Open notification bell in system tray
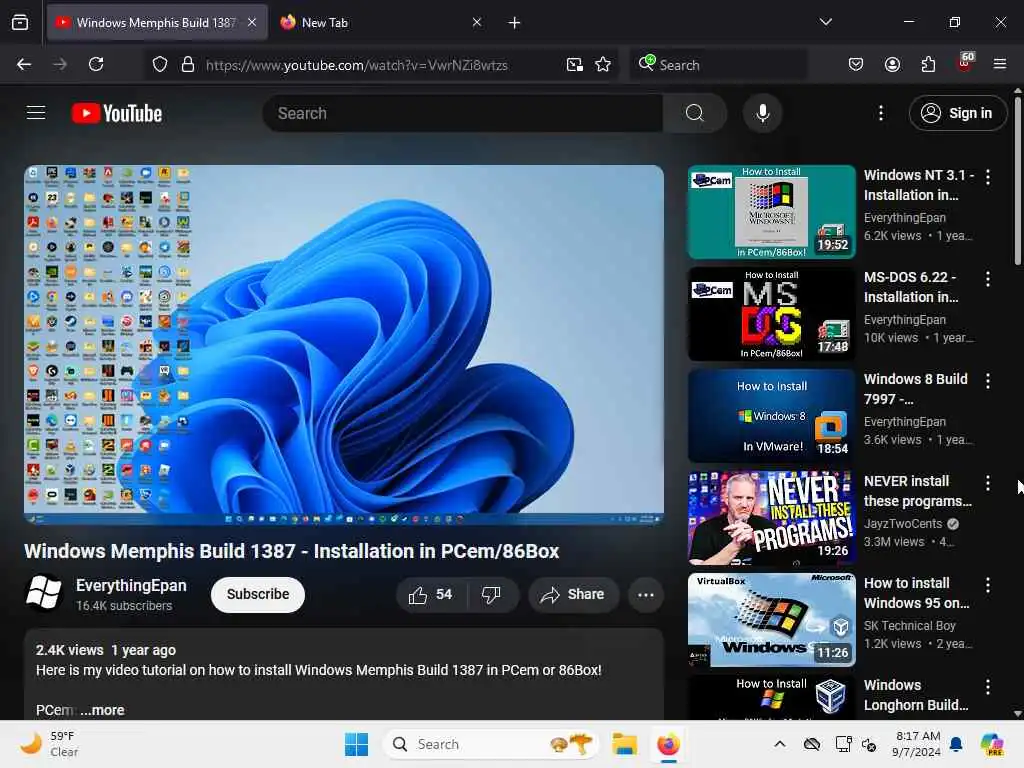The image size is (1024, 768). tap(955, 744)
